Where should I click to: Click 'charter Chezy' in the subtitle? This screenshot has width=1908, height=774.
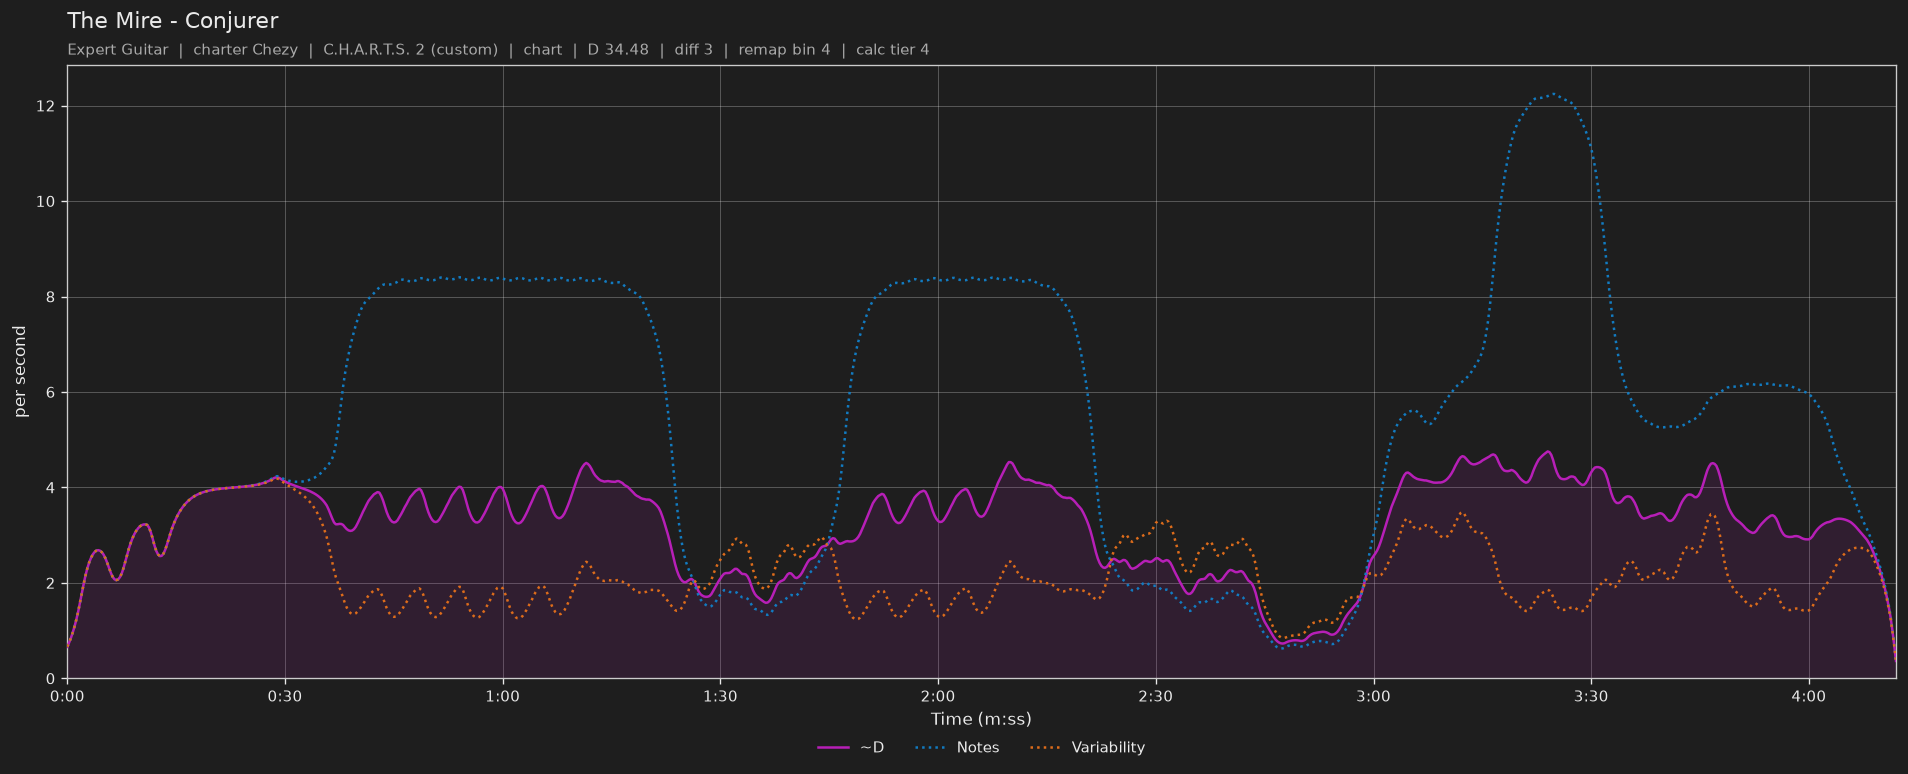(x=245, y=49)
